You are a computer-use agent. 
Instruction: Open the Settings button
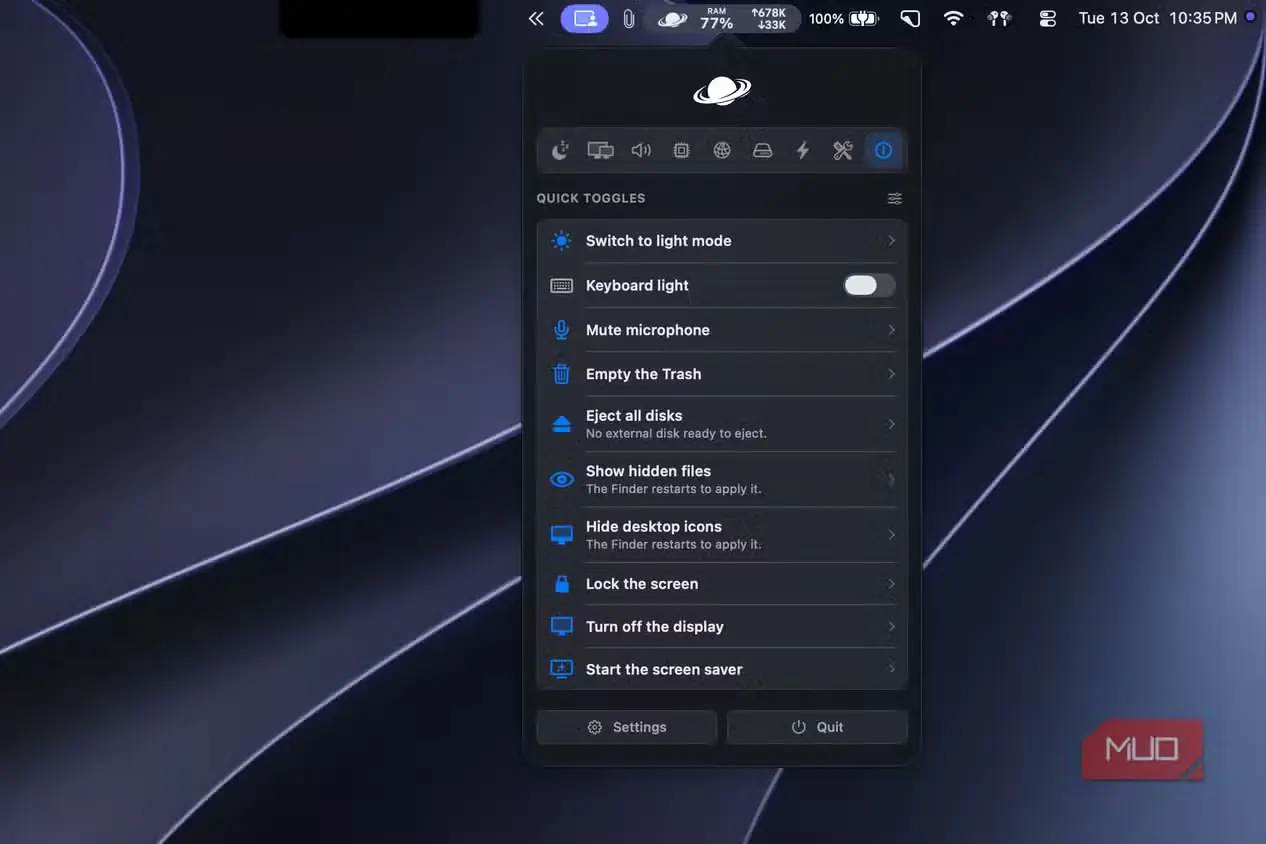[627, 727]
